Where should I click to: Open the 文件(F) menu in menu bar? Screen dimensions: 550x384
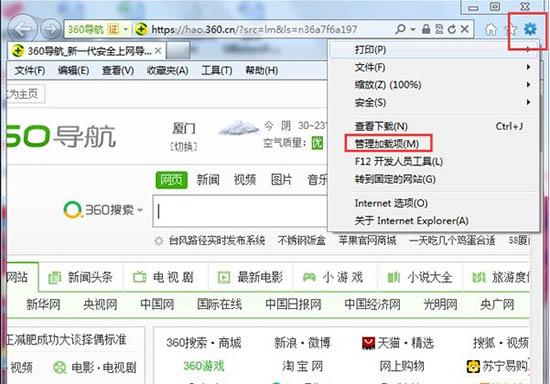pyautogui.click(x=30, y=71)
